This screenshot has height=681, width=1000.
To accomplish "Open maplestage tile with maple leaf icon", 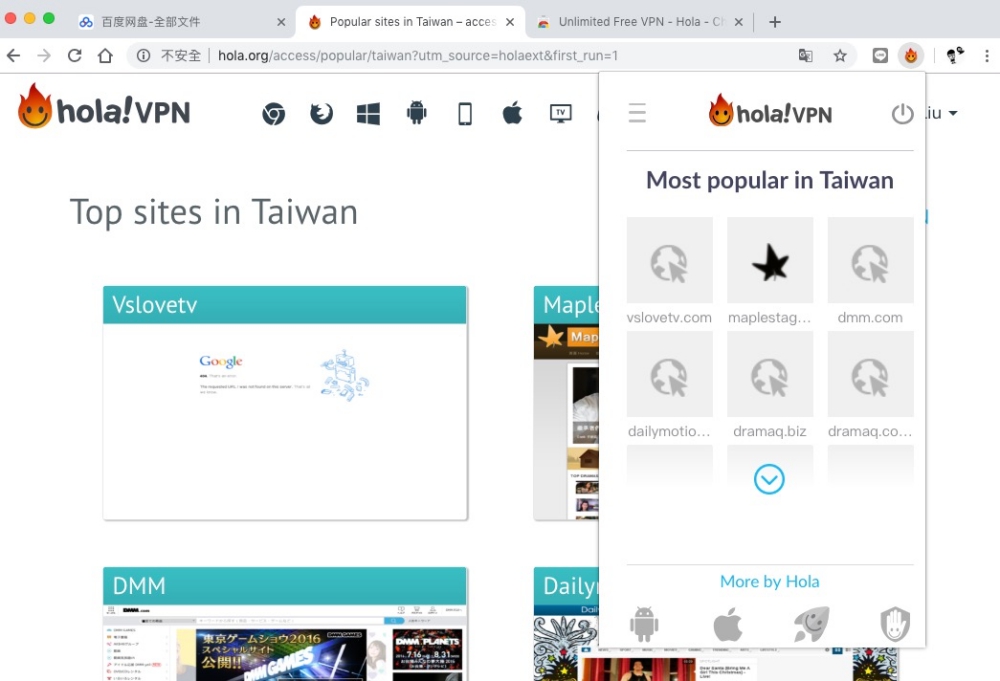I will 770,260.
